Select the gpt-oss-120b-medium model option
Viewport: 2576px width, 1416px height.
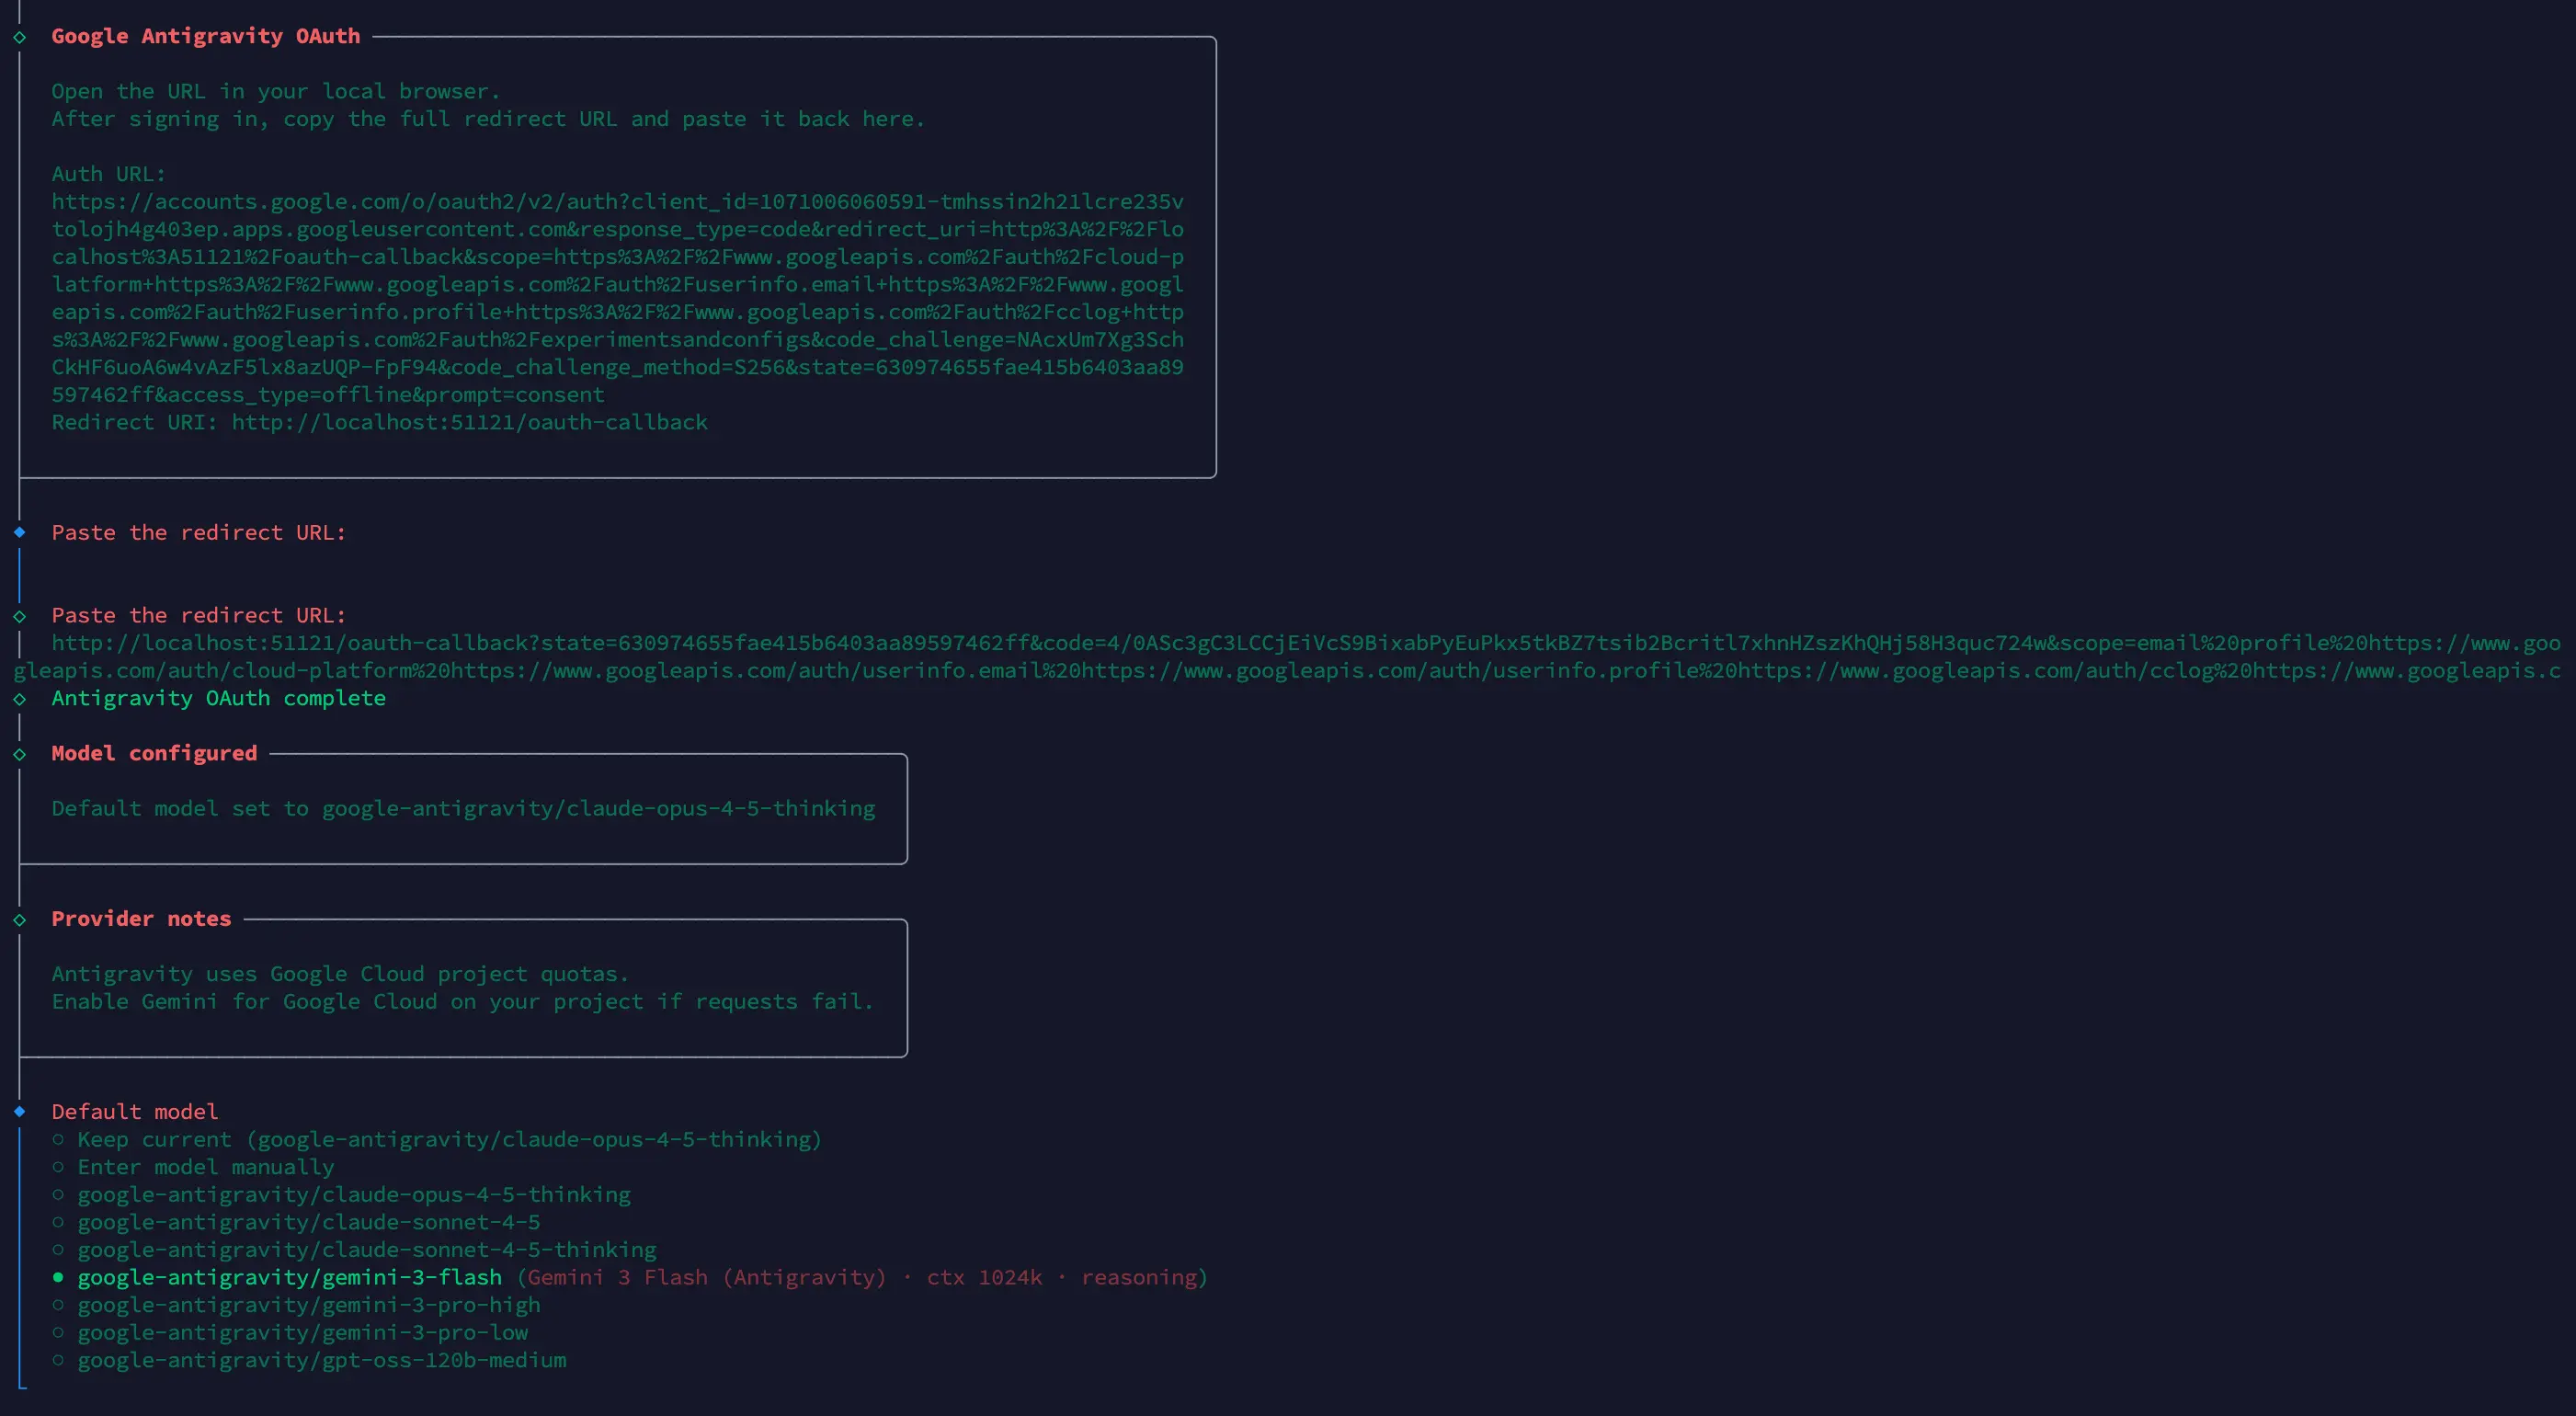coord(309,1360)
